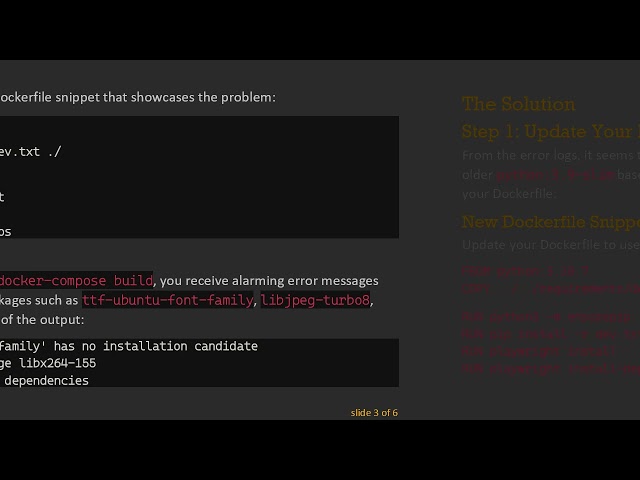Click 'you receive alarming error messages' text
The height and width of the screenshot is (480, 640).
tap(269, 281)
